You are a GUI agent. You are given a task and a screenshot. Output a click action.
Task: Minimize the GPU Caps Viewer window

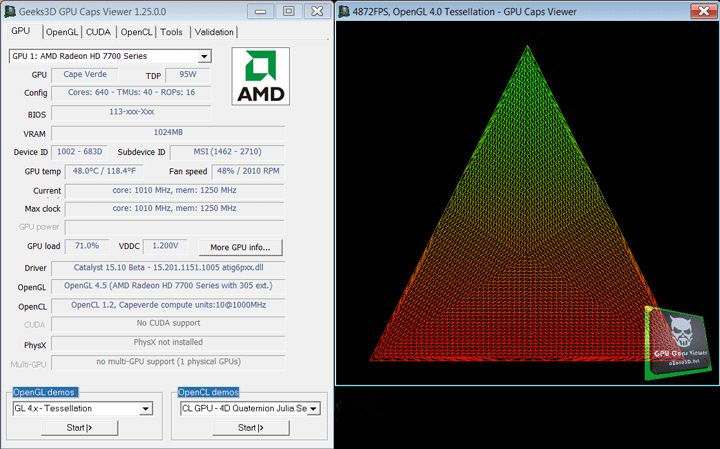pyautogui.click(x=260, y=11)
